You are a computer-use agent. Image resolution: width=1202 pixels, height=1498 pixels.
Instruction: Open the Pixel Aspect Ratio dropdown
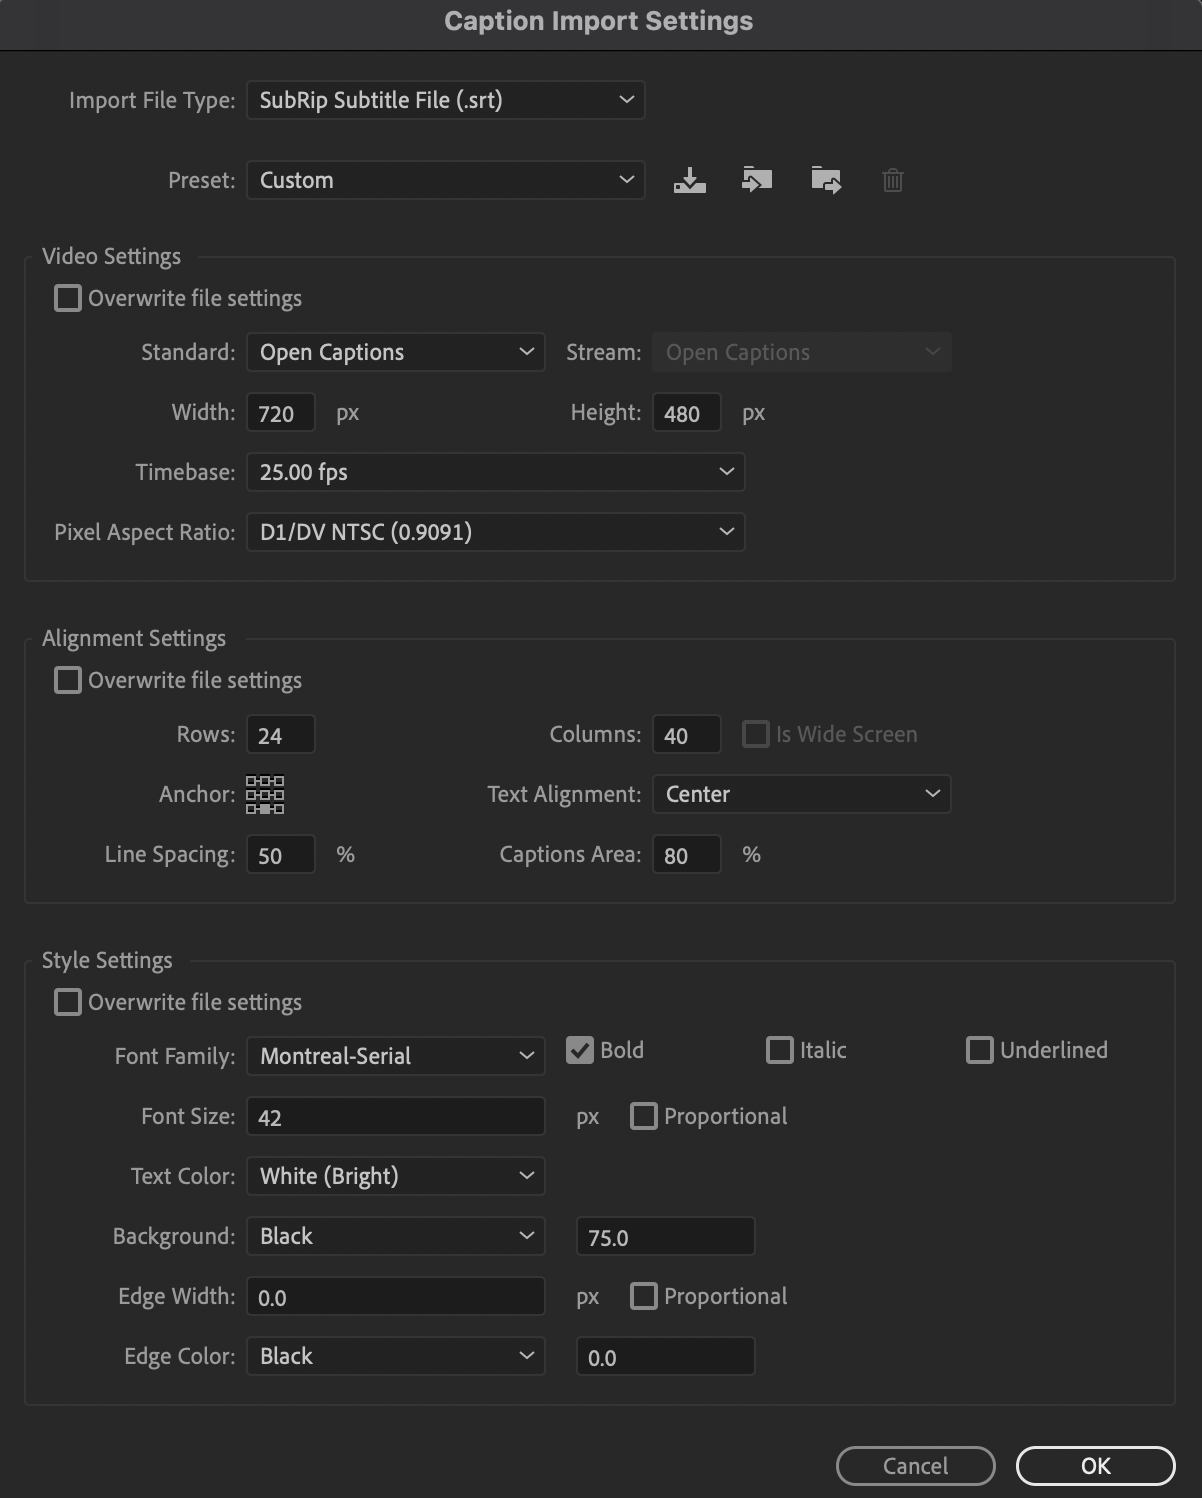click(x=495, y=532)
